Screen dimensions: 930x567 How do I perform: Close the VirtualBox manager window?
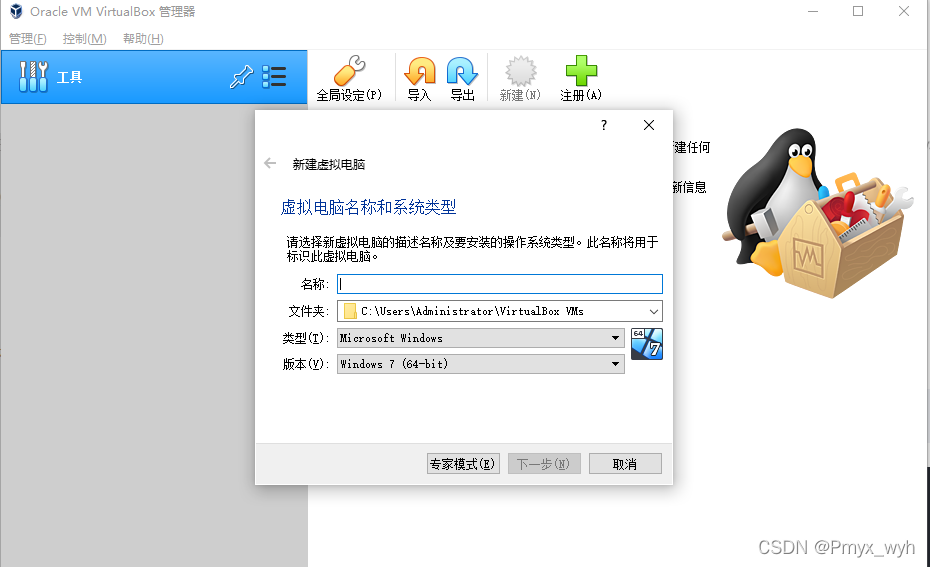(903, 11)
